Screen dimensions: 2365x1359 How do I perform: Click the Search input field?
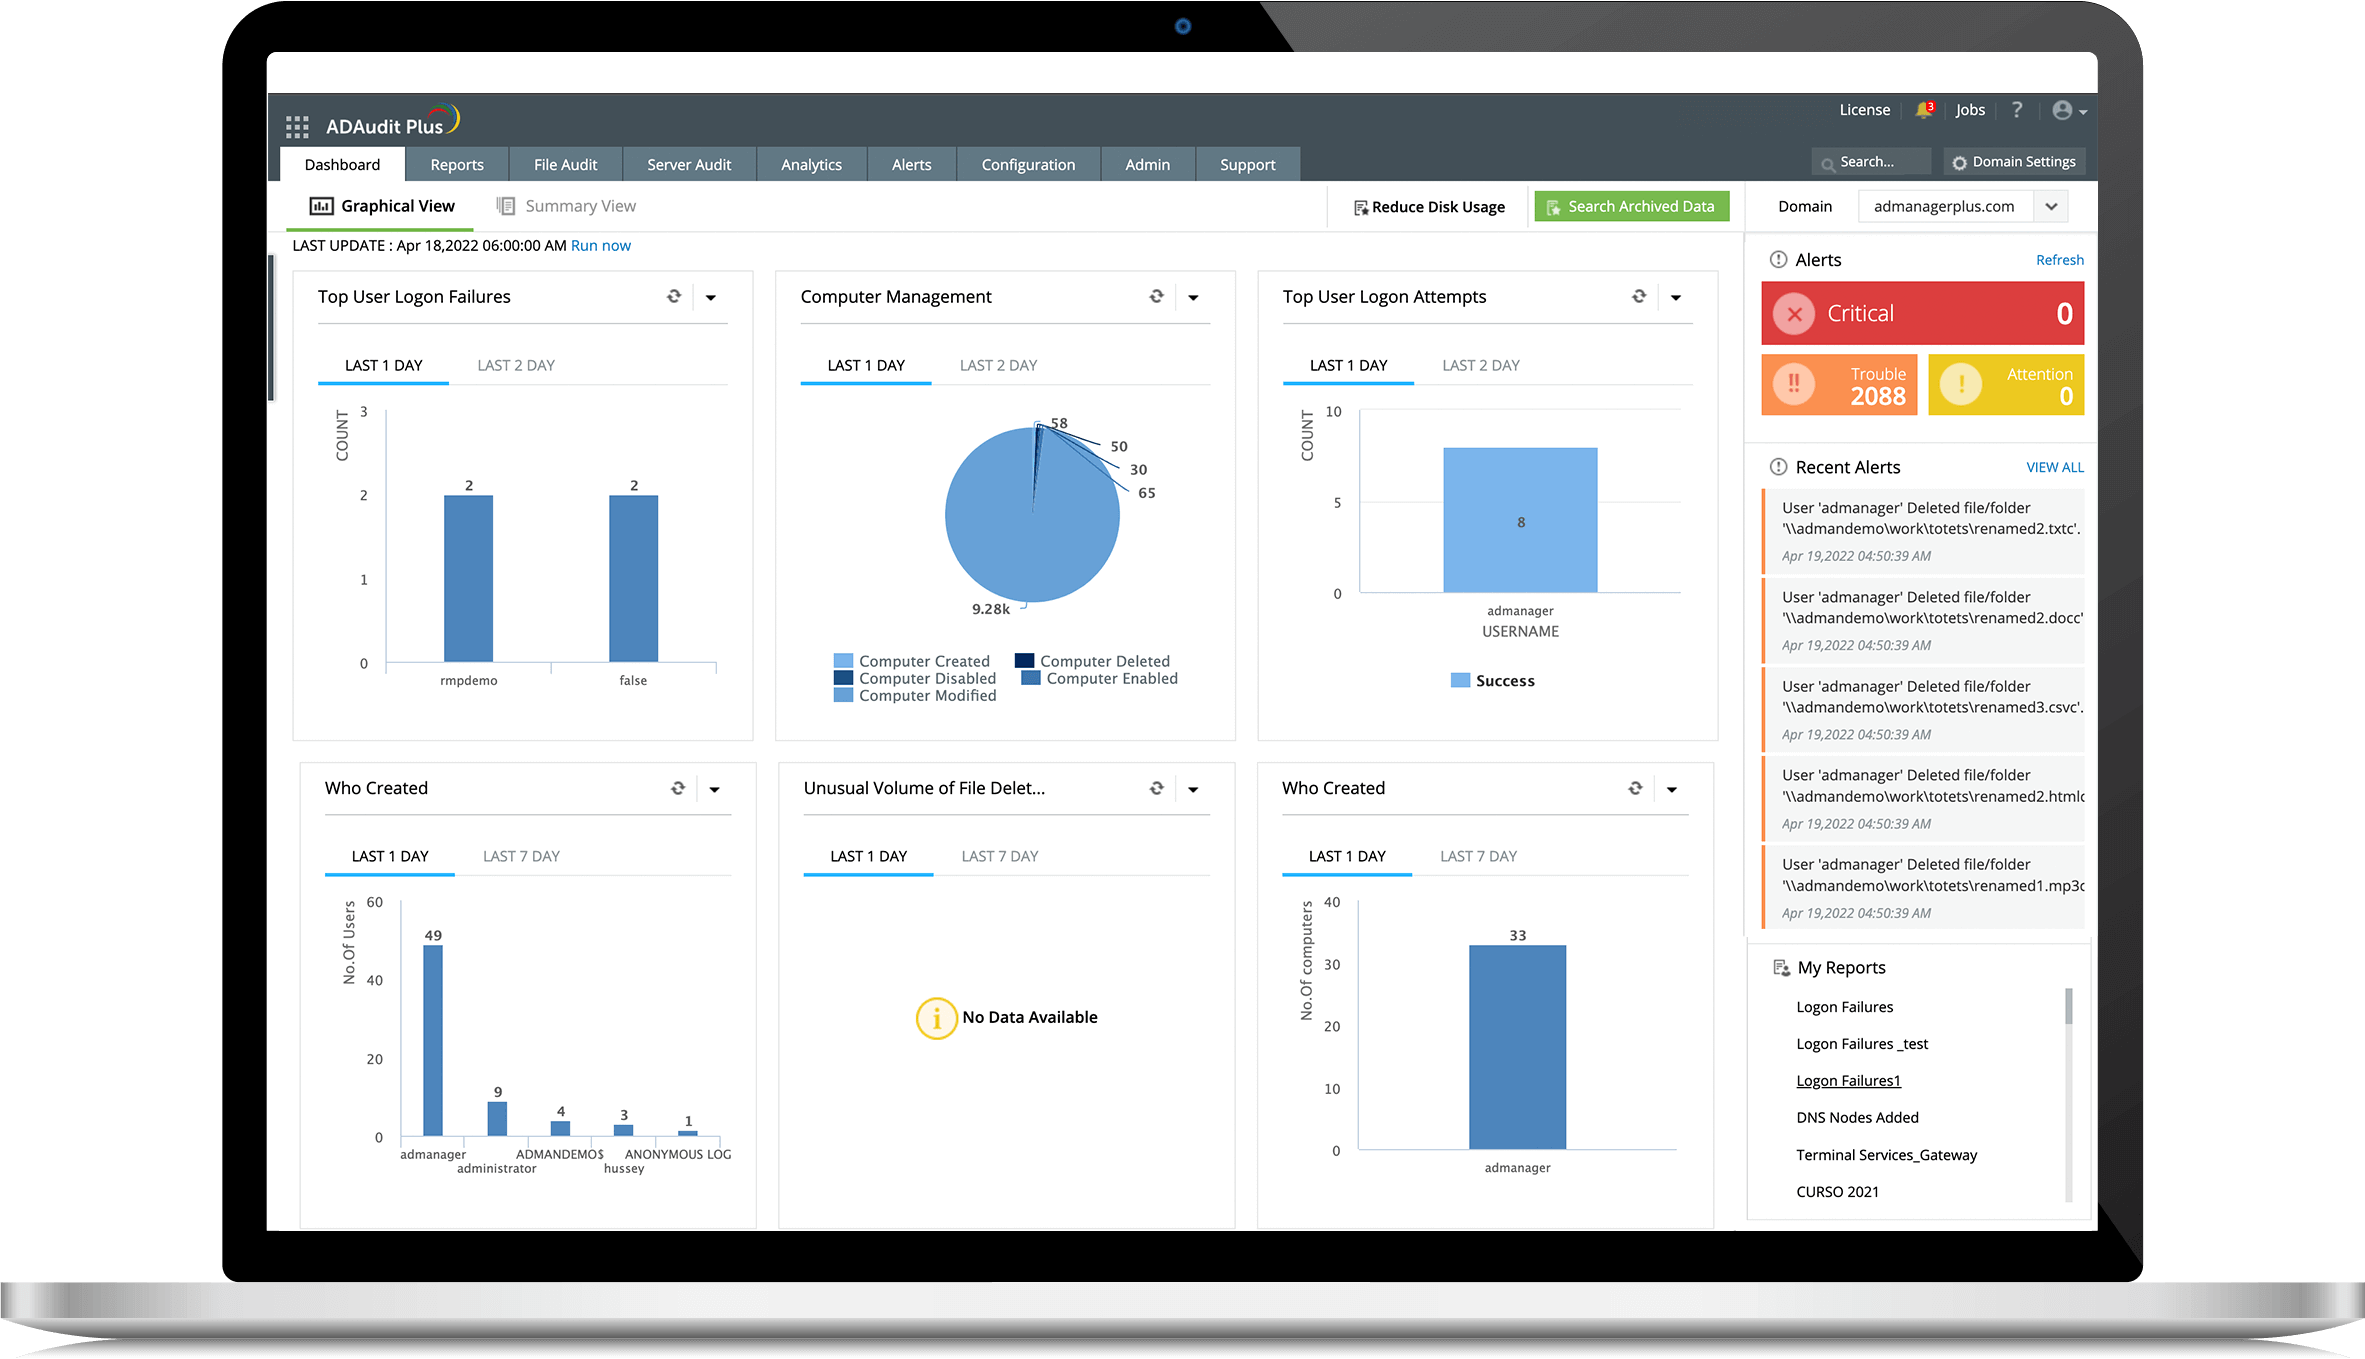(1872, 162)
